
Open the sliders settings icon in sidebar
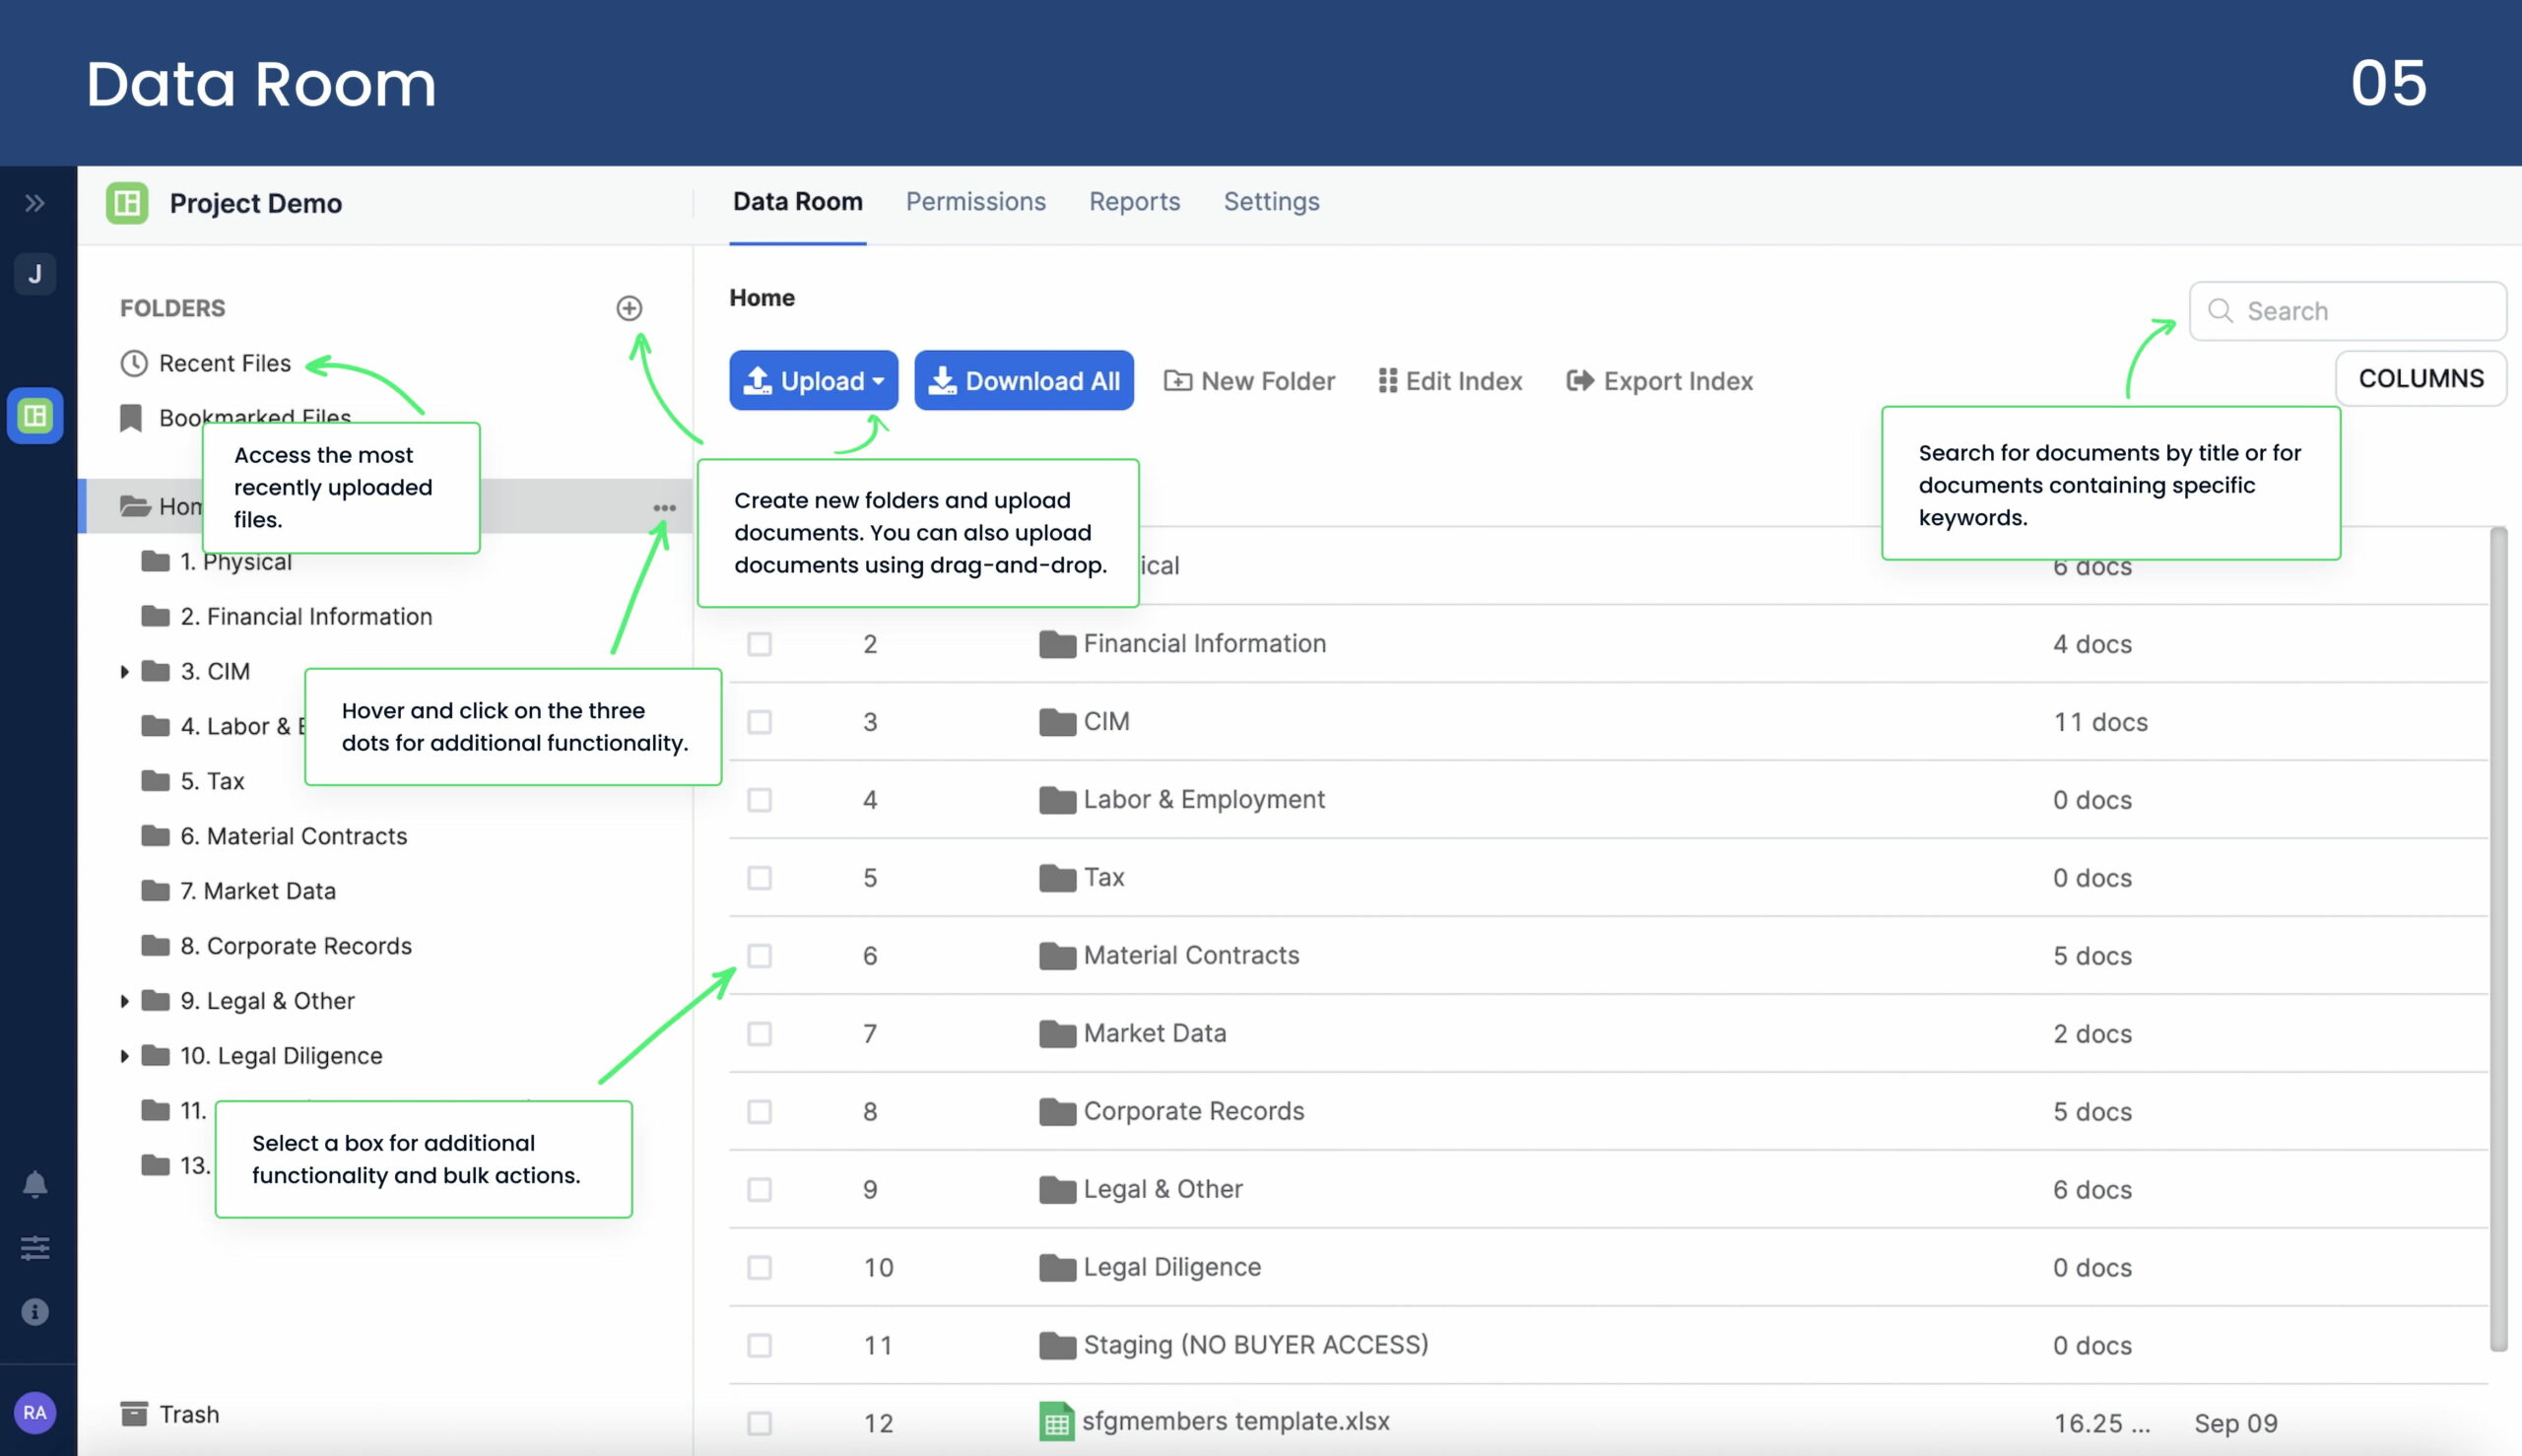[x=35, y=1248]
